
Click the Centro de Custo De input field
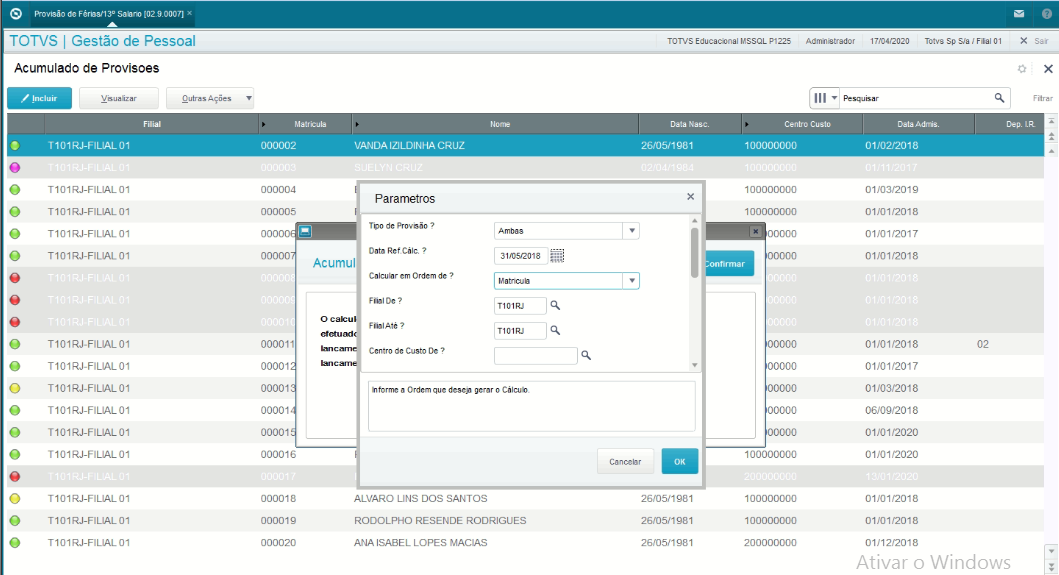coord(536,355)
